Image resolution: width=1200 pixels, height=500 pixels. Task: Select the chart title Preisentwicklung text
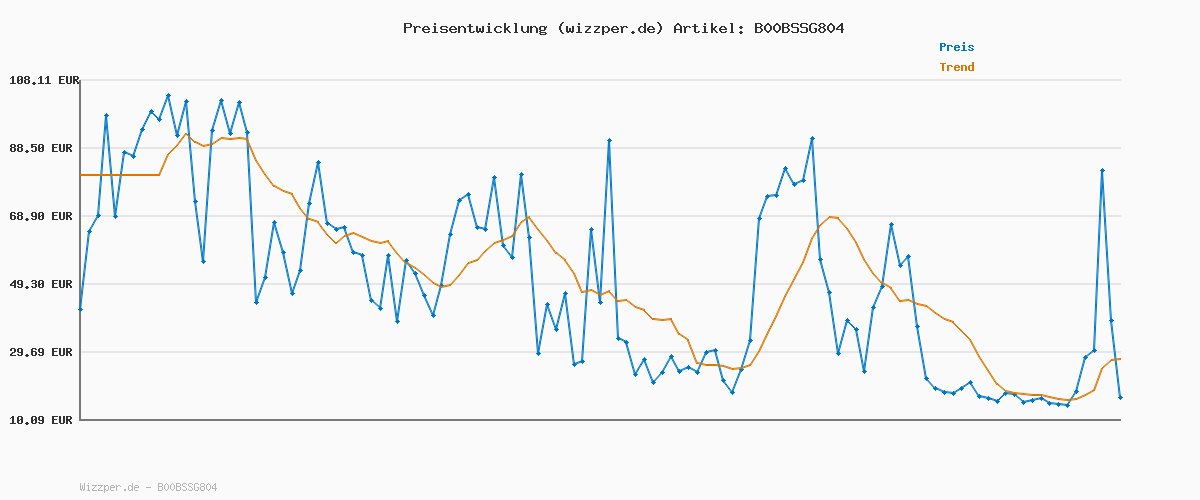click(474, 28)
